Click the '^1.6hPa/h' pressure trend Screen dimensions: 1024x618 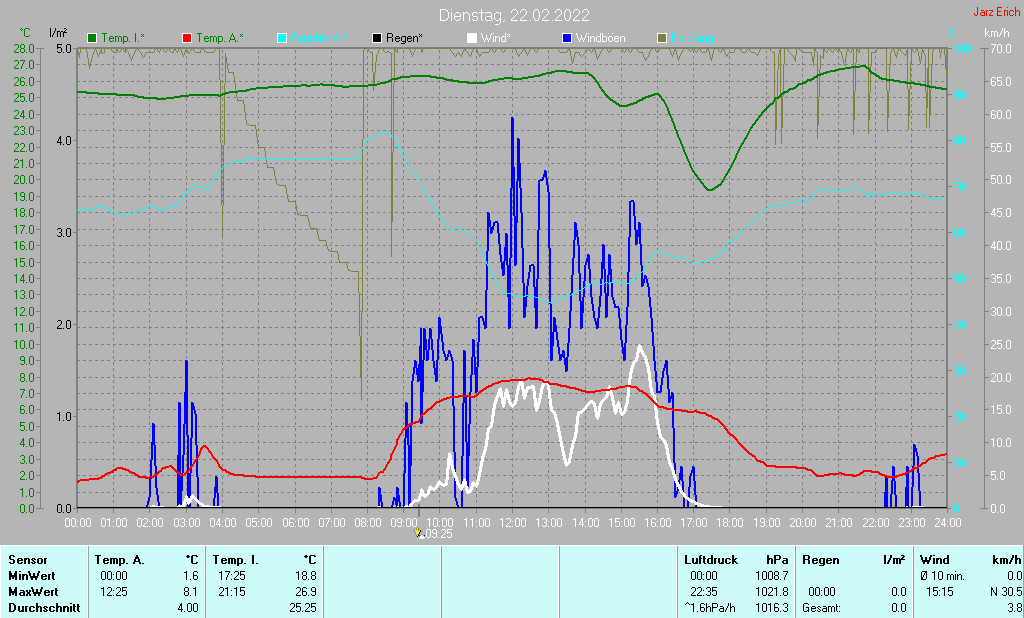tap(710, 608)
